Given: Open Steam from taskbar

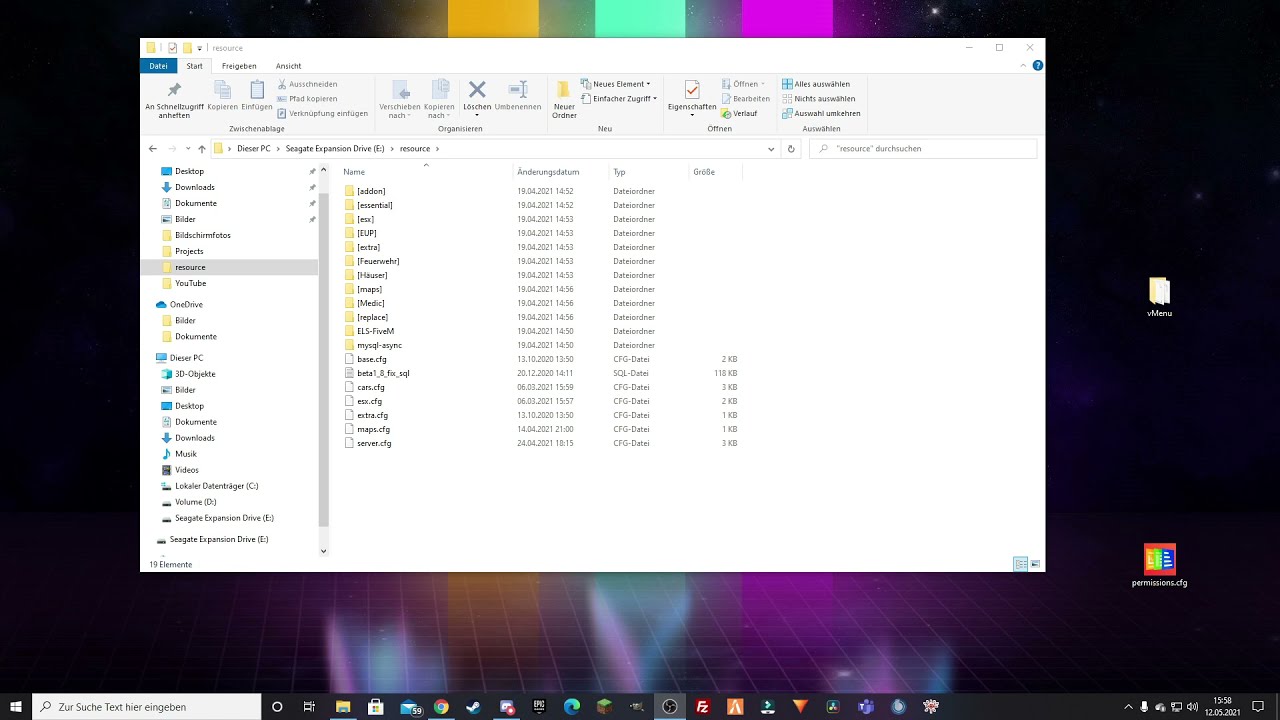Looking at the screenshot, I should tap(474, 707).
